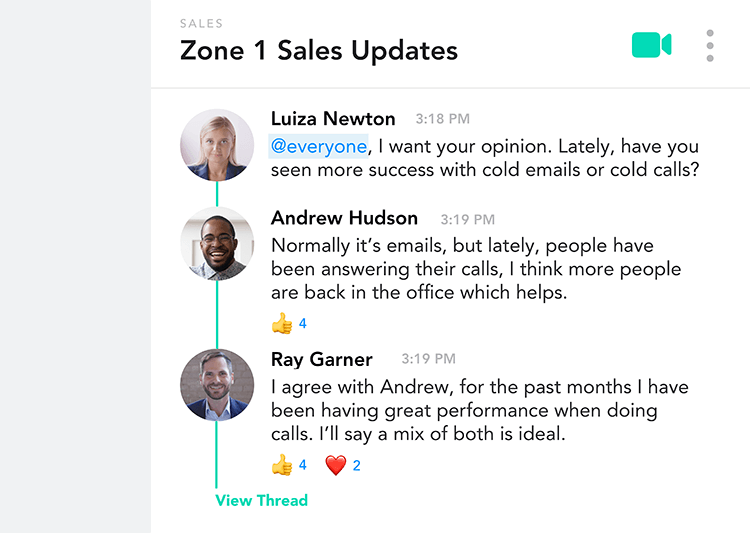The image size is (750, 533).
Task: Click Luiza Newton's profile avatar
Action: [x=217, y=145]
